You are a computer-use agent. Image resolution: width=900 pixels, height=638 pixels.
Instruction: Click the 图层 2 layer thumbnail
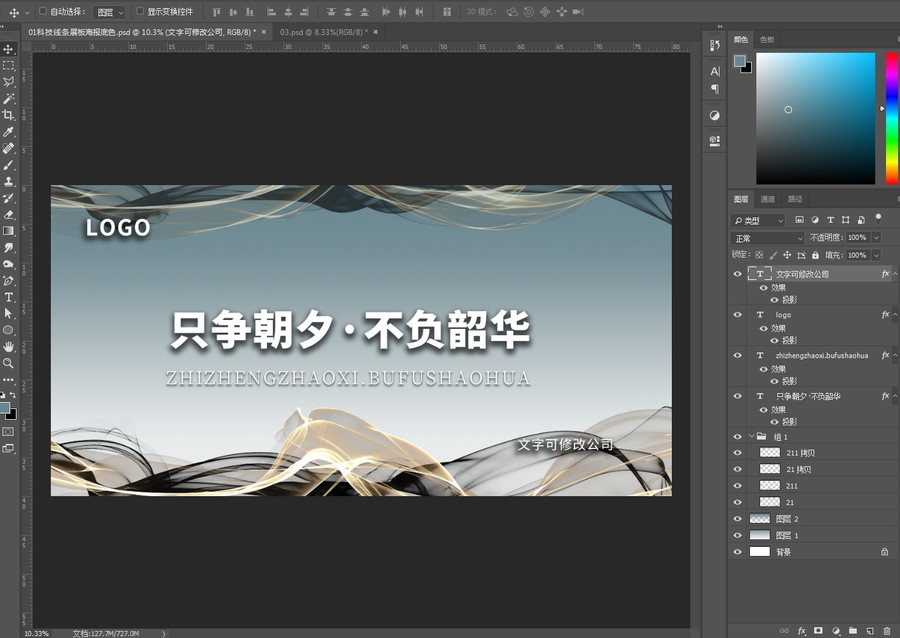(759, 519)
